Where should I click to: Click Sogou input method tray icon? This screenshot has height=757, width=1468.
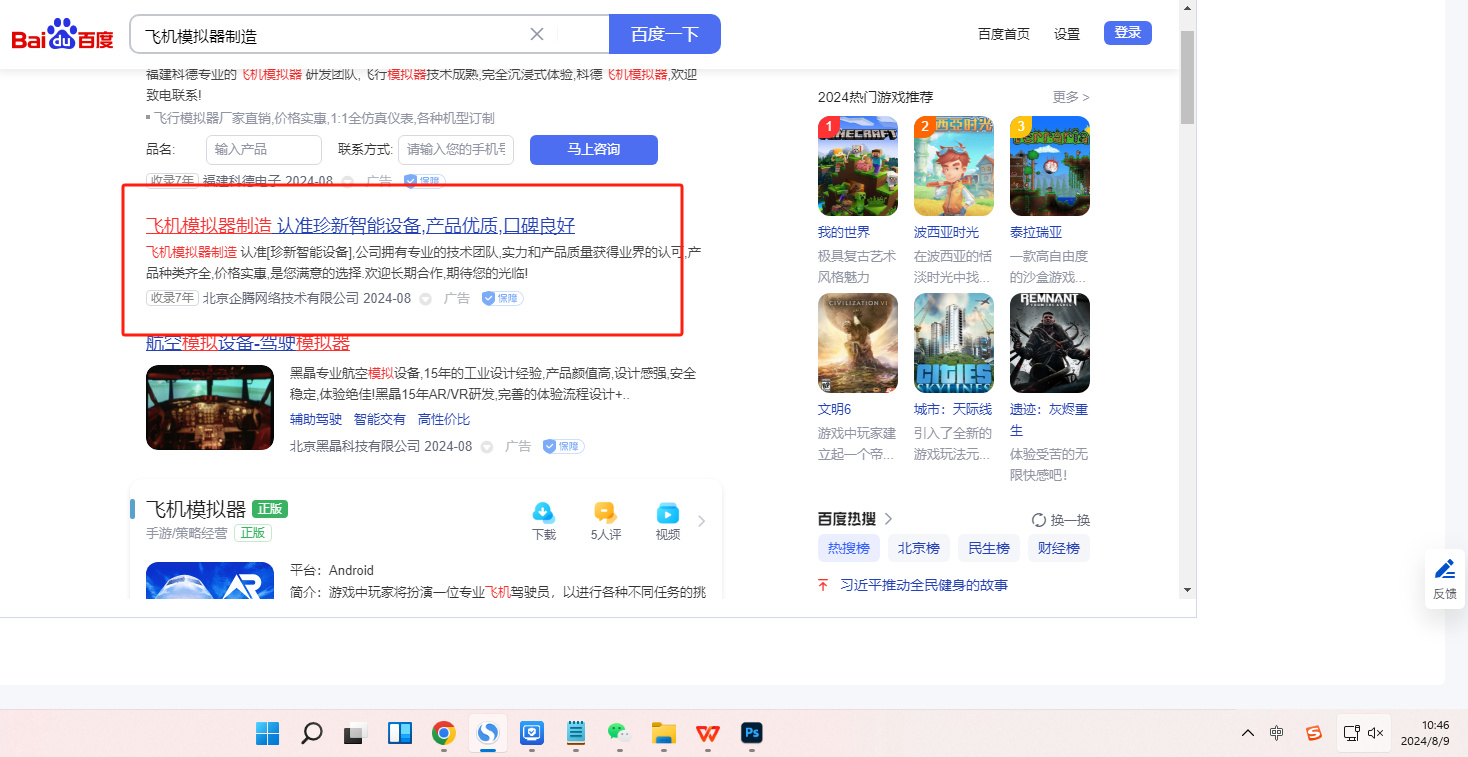[1315, 733]
